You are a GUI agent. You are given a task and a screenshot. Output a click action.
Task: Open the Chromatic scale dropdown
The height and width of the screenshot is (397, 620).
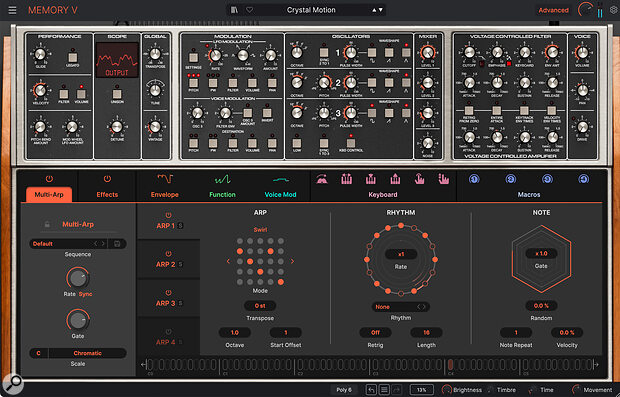point(87,353)
